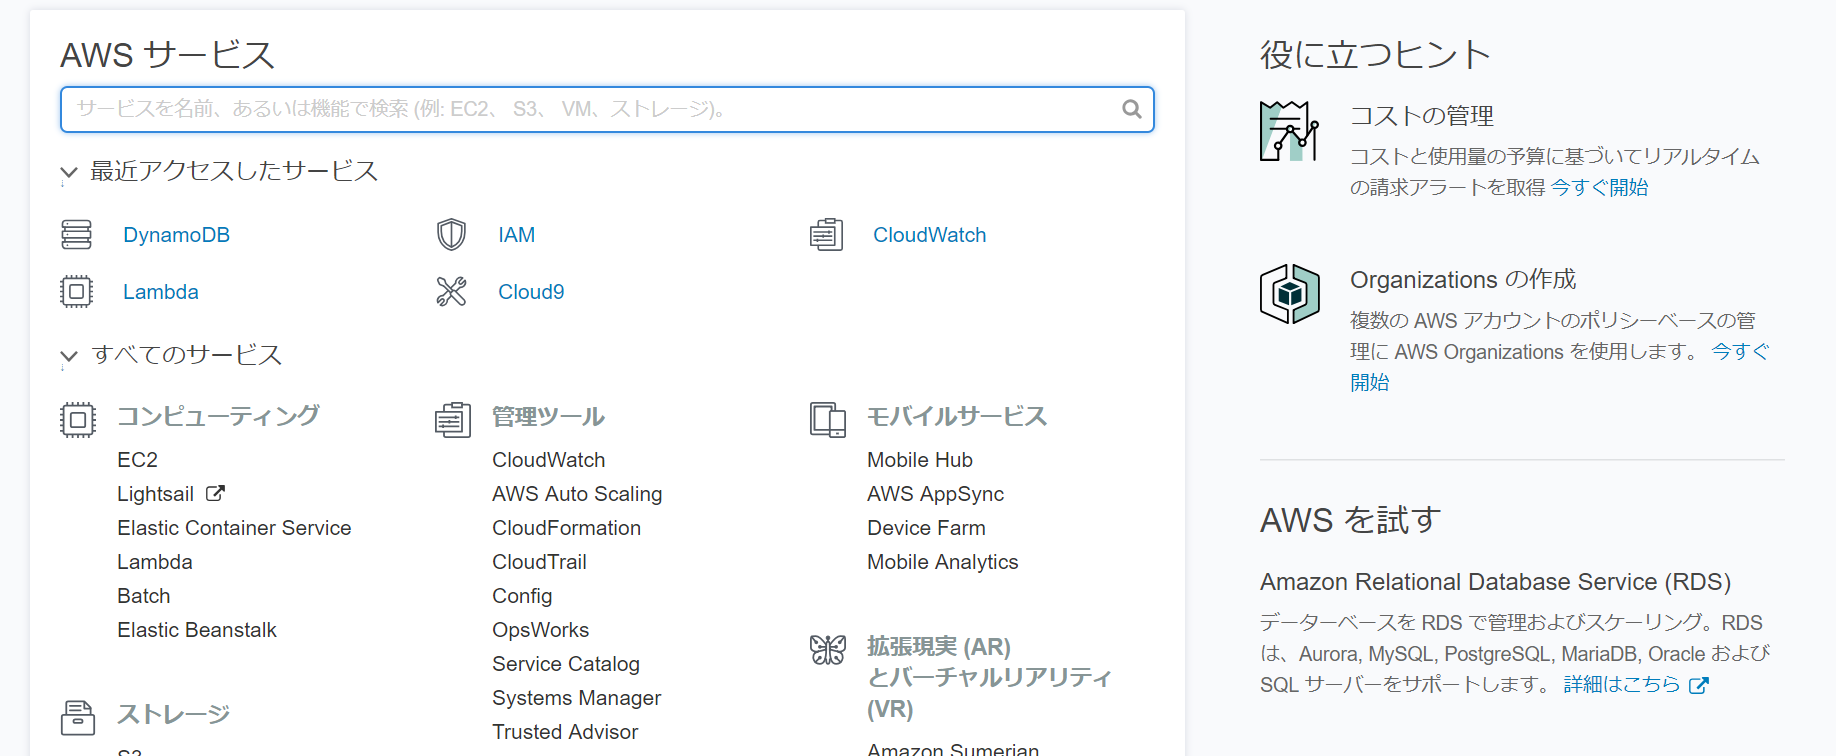The image size is (1836, 756).
Task: Click external link icon after 詳細はこちら
Action: pos(1698,685)
